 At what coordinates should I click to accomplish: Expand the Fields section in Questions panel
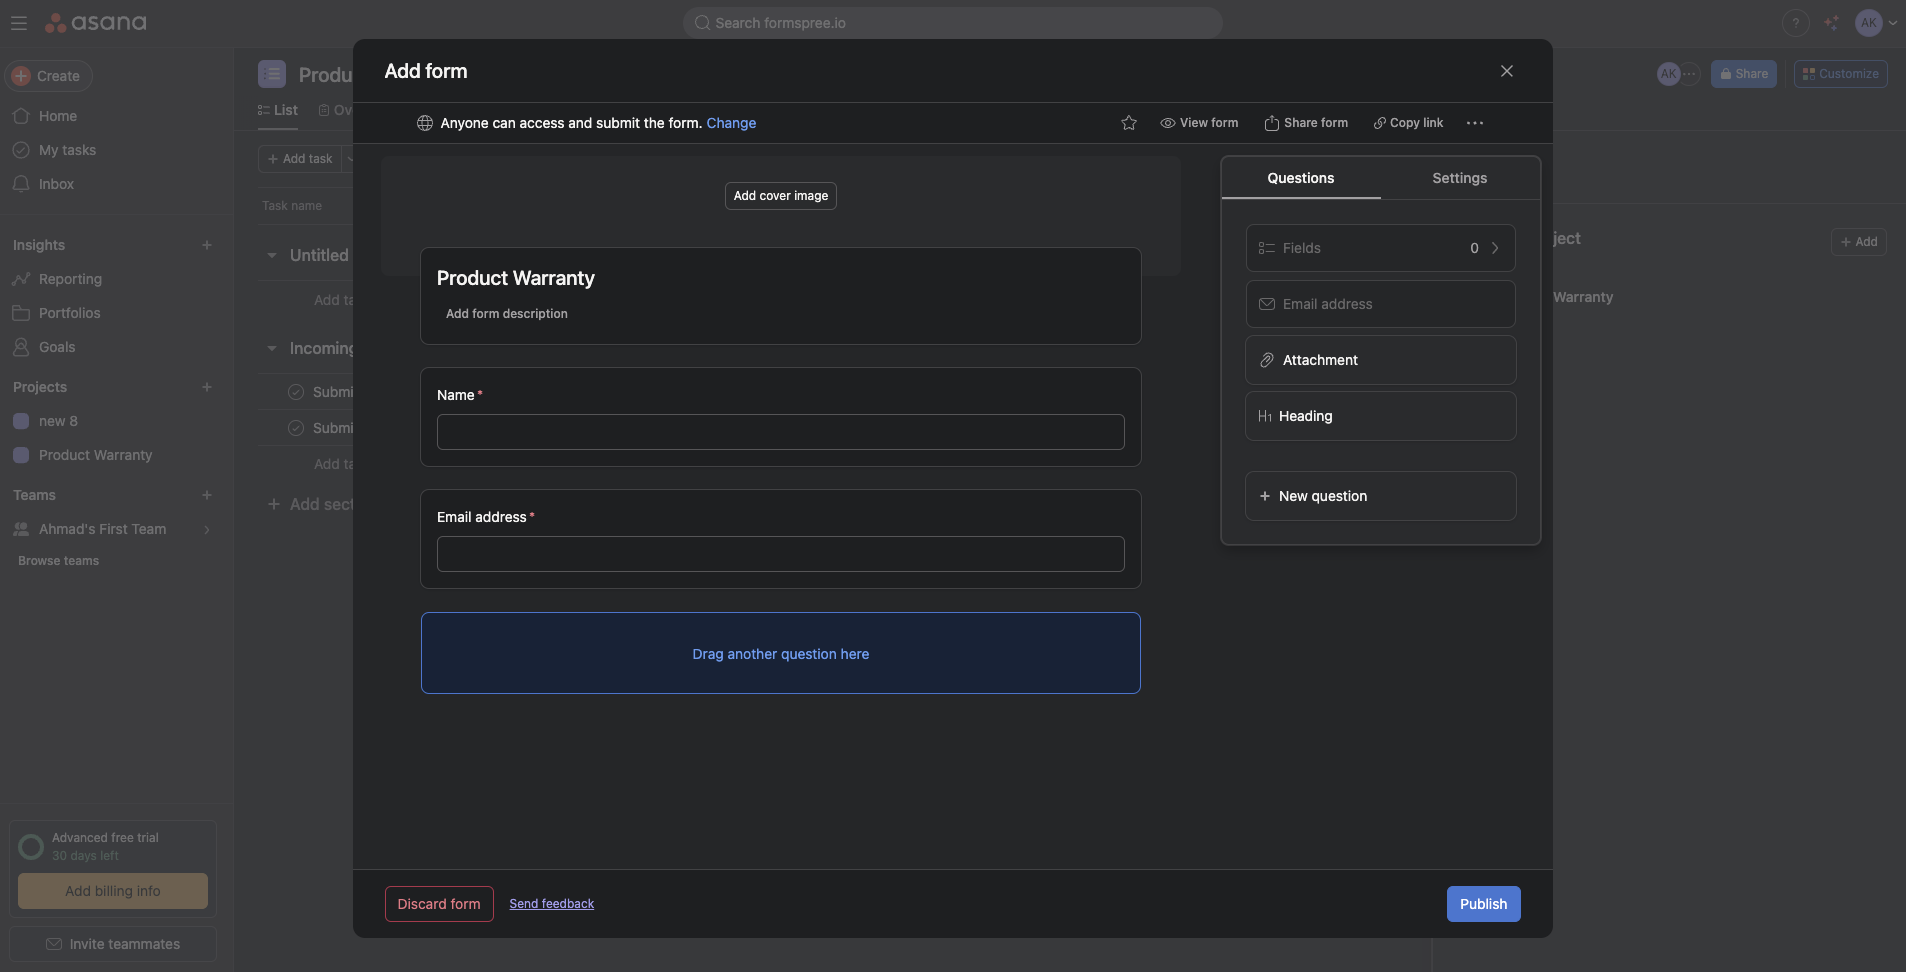coord(1494,247)
